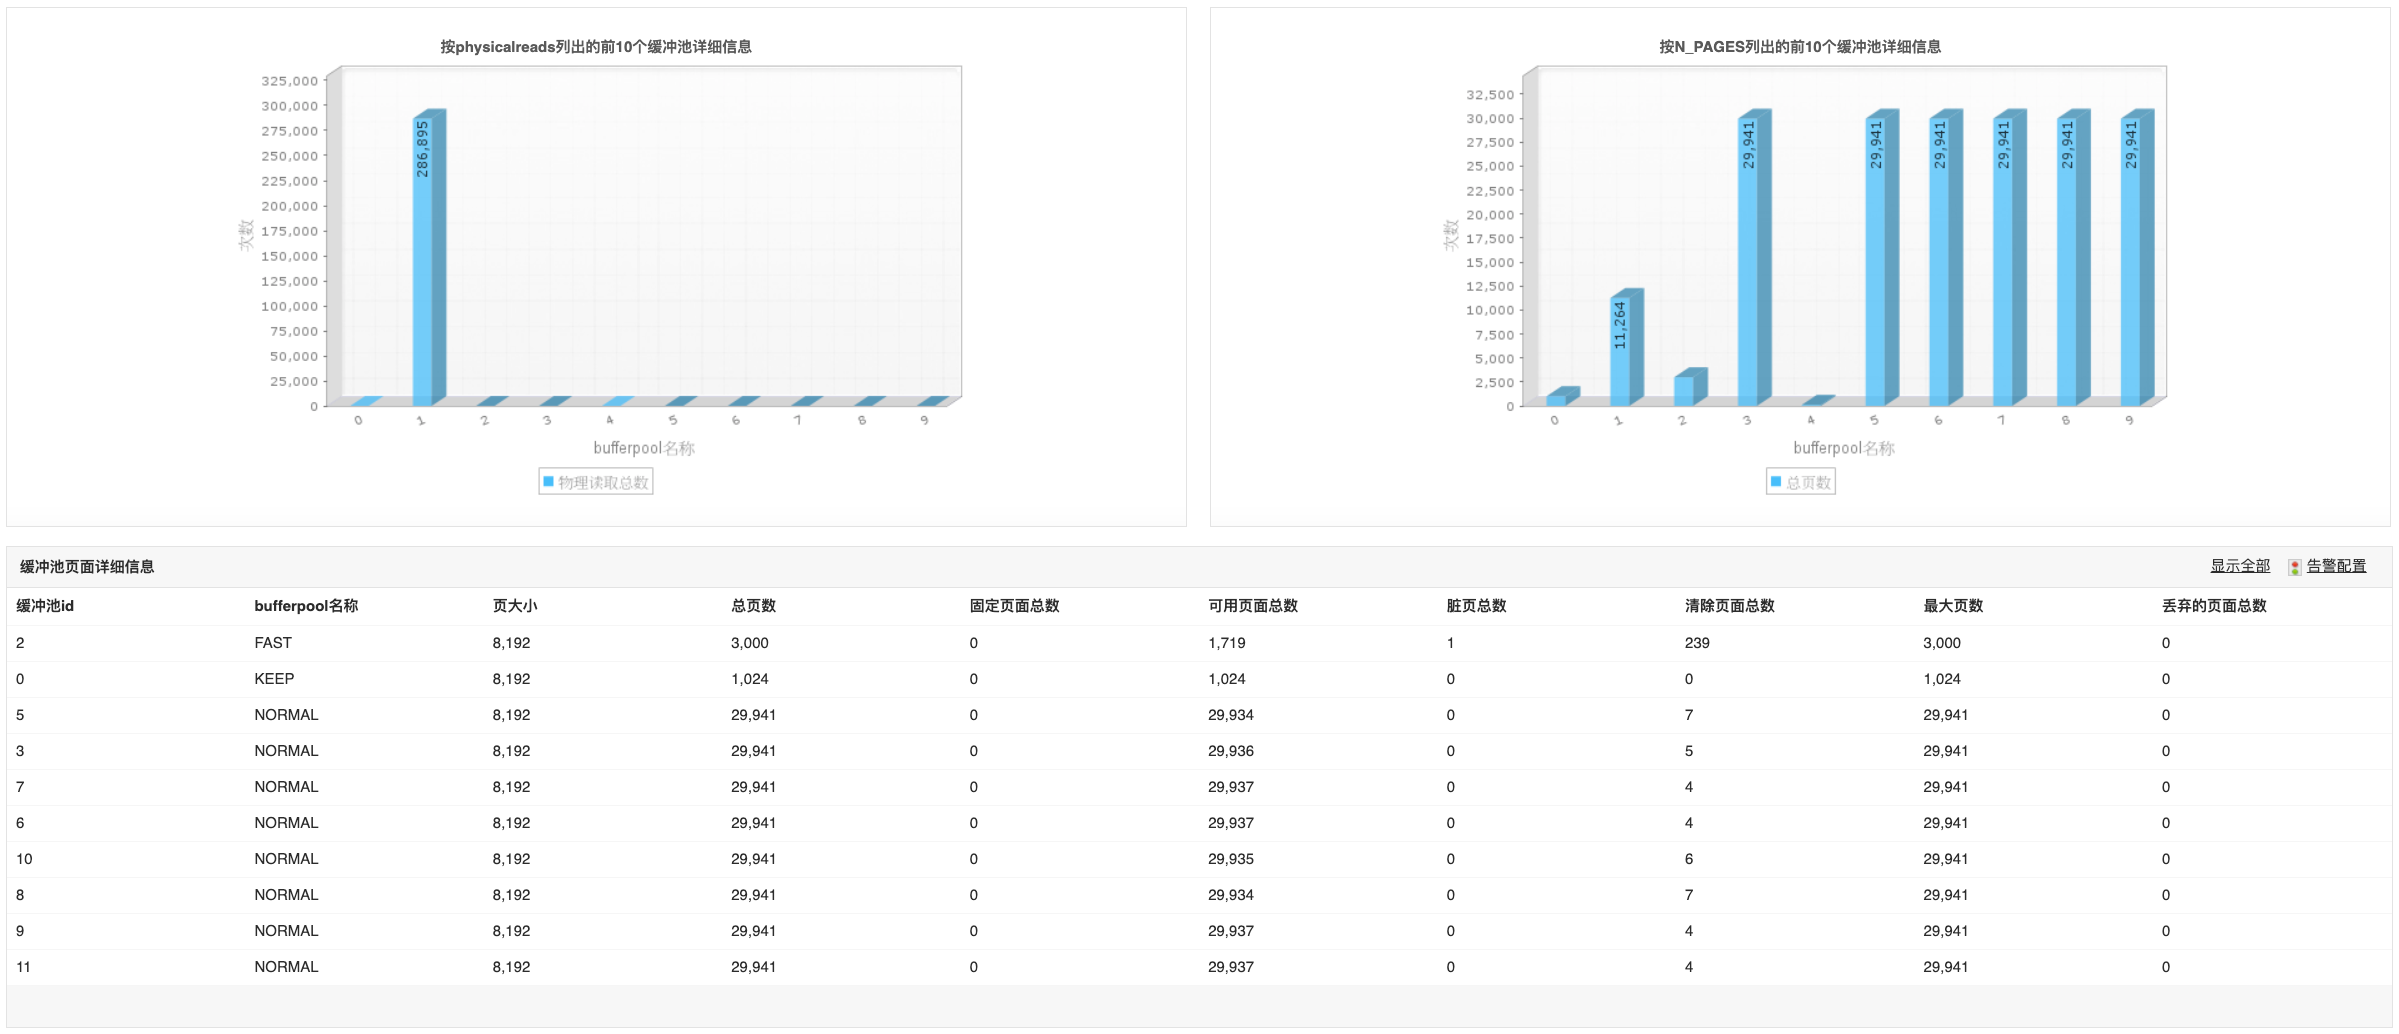Click the 总页数 legend swatch under N_PAGES chart
This screenshot has height=1034, width=2399.
pyautogui.click(x=1776, y=482)
